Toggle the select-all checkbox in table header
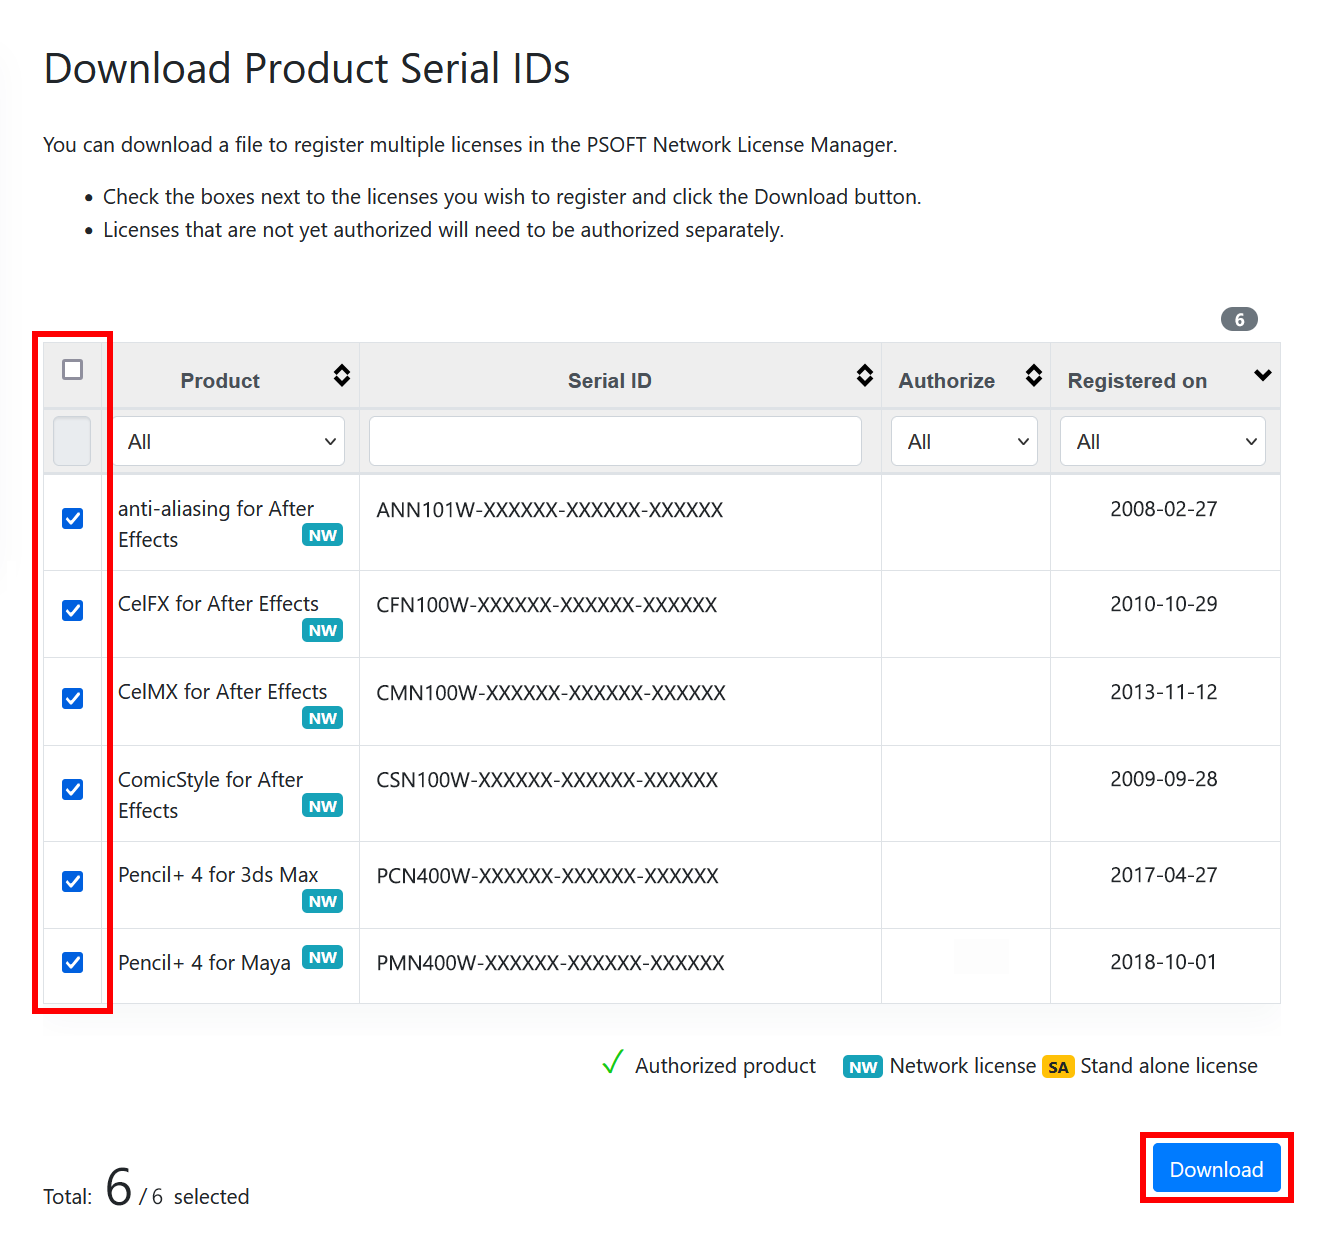The height and width of the screenshot is (1250, 1324). [73, 370]
